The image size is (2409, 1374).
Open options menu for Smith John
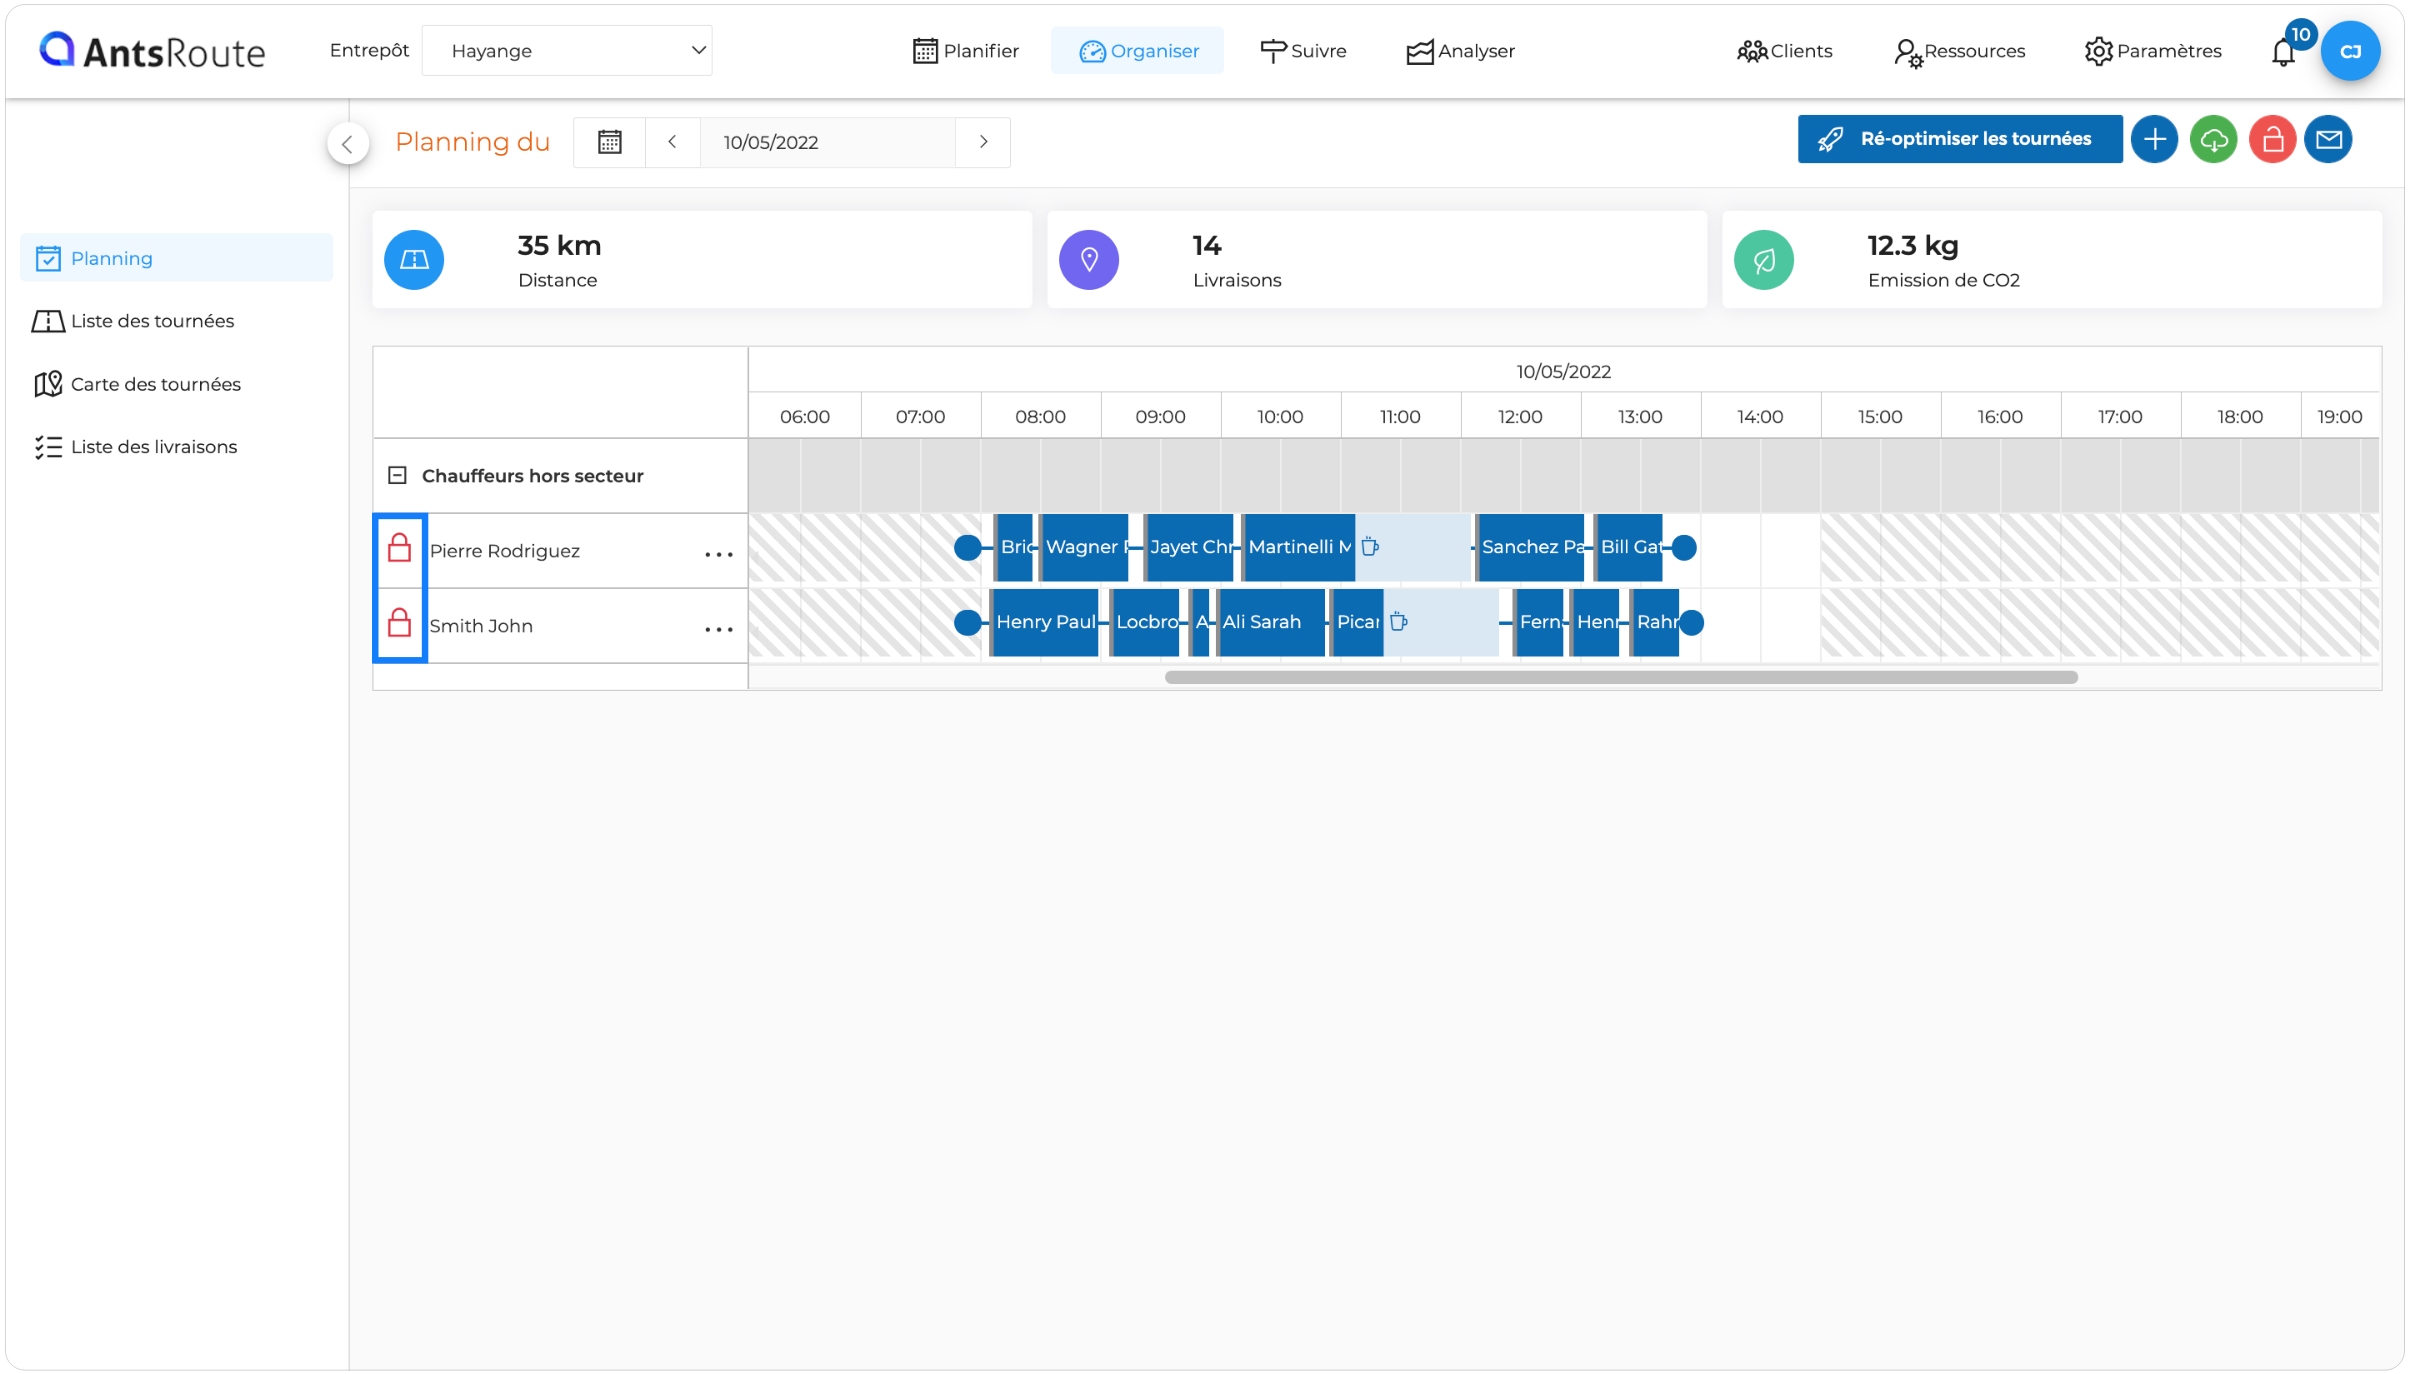click(x=719, y=629)
